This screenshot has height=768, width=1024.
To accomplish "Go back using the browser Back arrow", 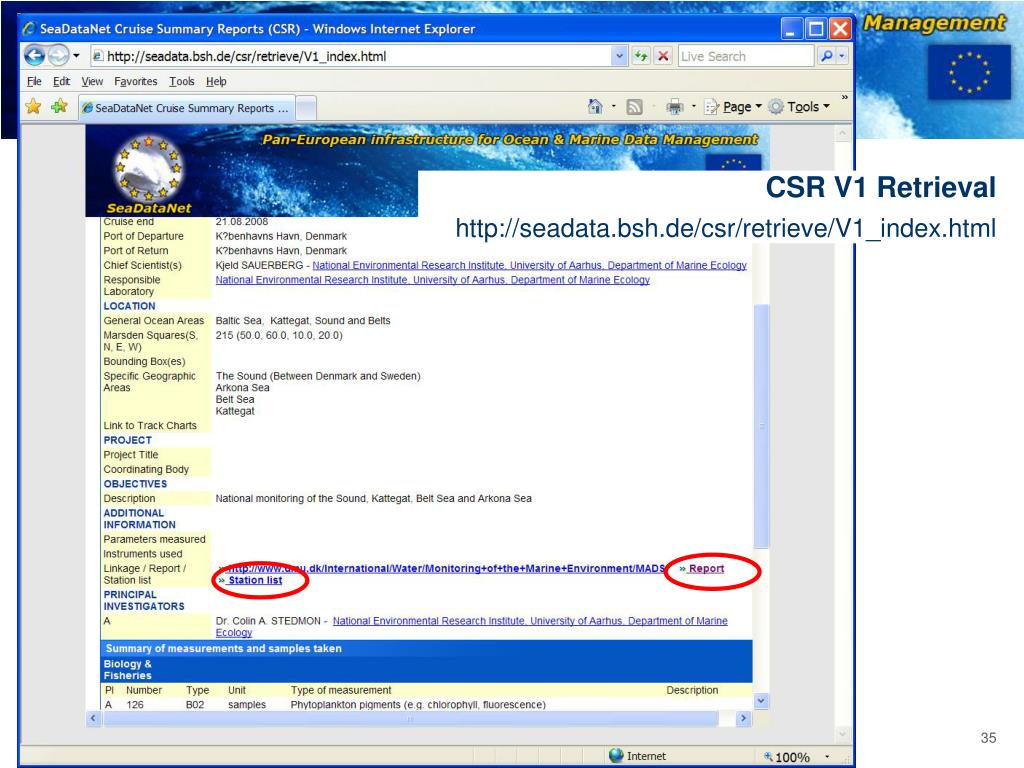I will click(x=35, y=56).
